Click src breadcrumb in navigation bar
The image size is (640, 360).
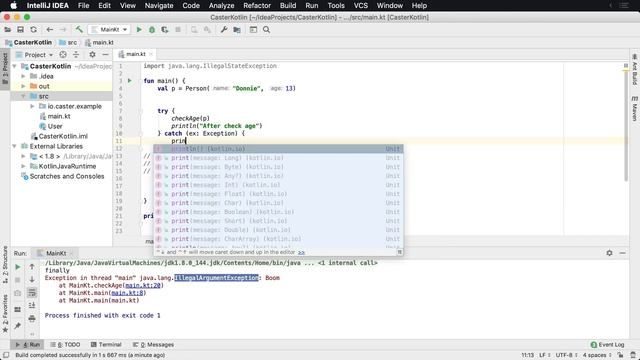(x=68, y=42)
